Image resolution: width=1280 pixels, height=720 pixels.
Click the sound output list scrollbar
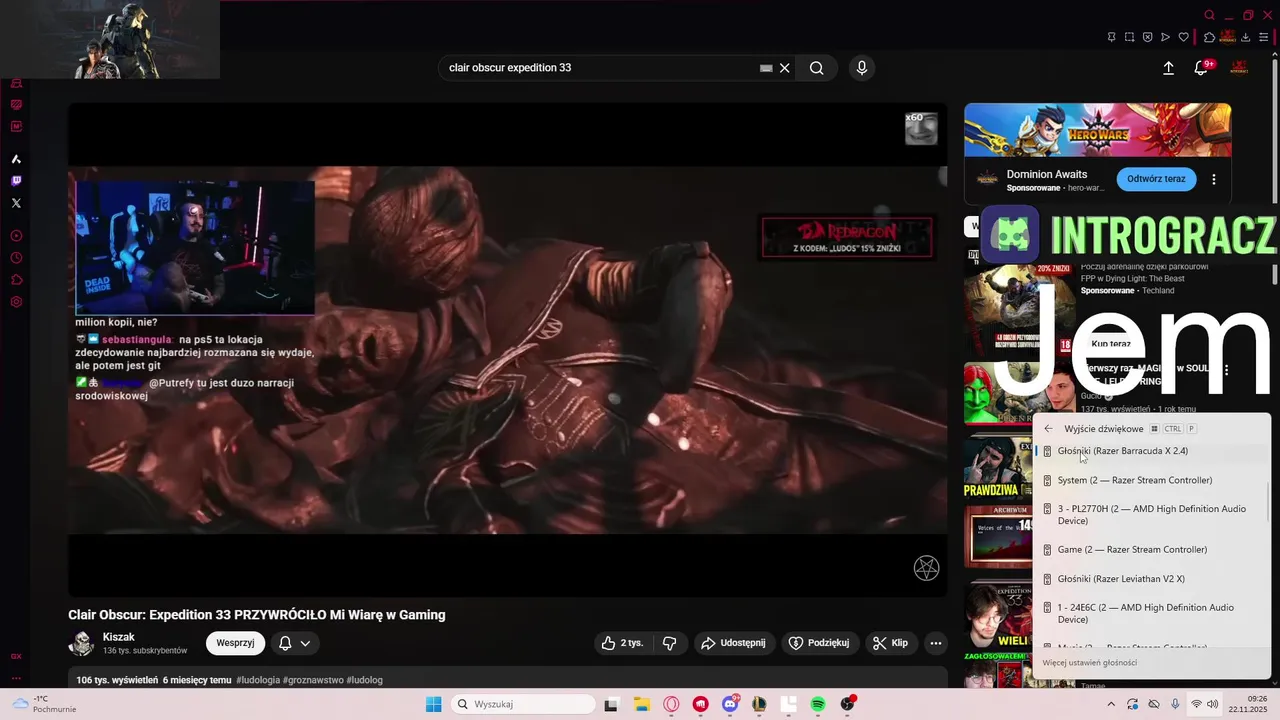1267,500
